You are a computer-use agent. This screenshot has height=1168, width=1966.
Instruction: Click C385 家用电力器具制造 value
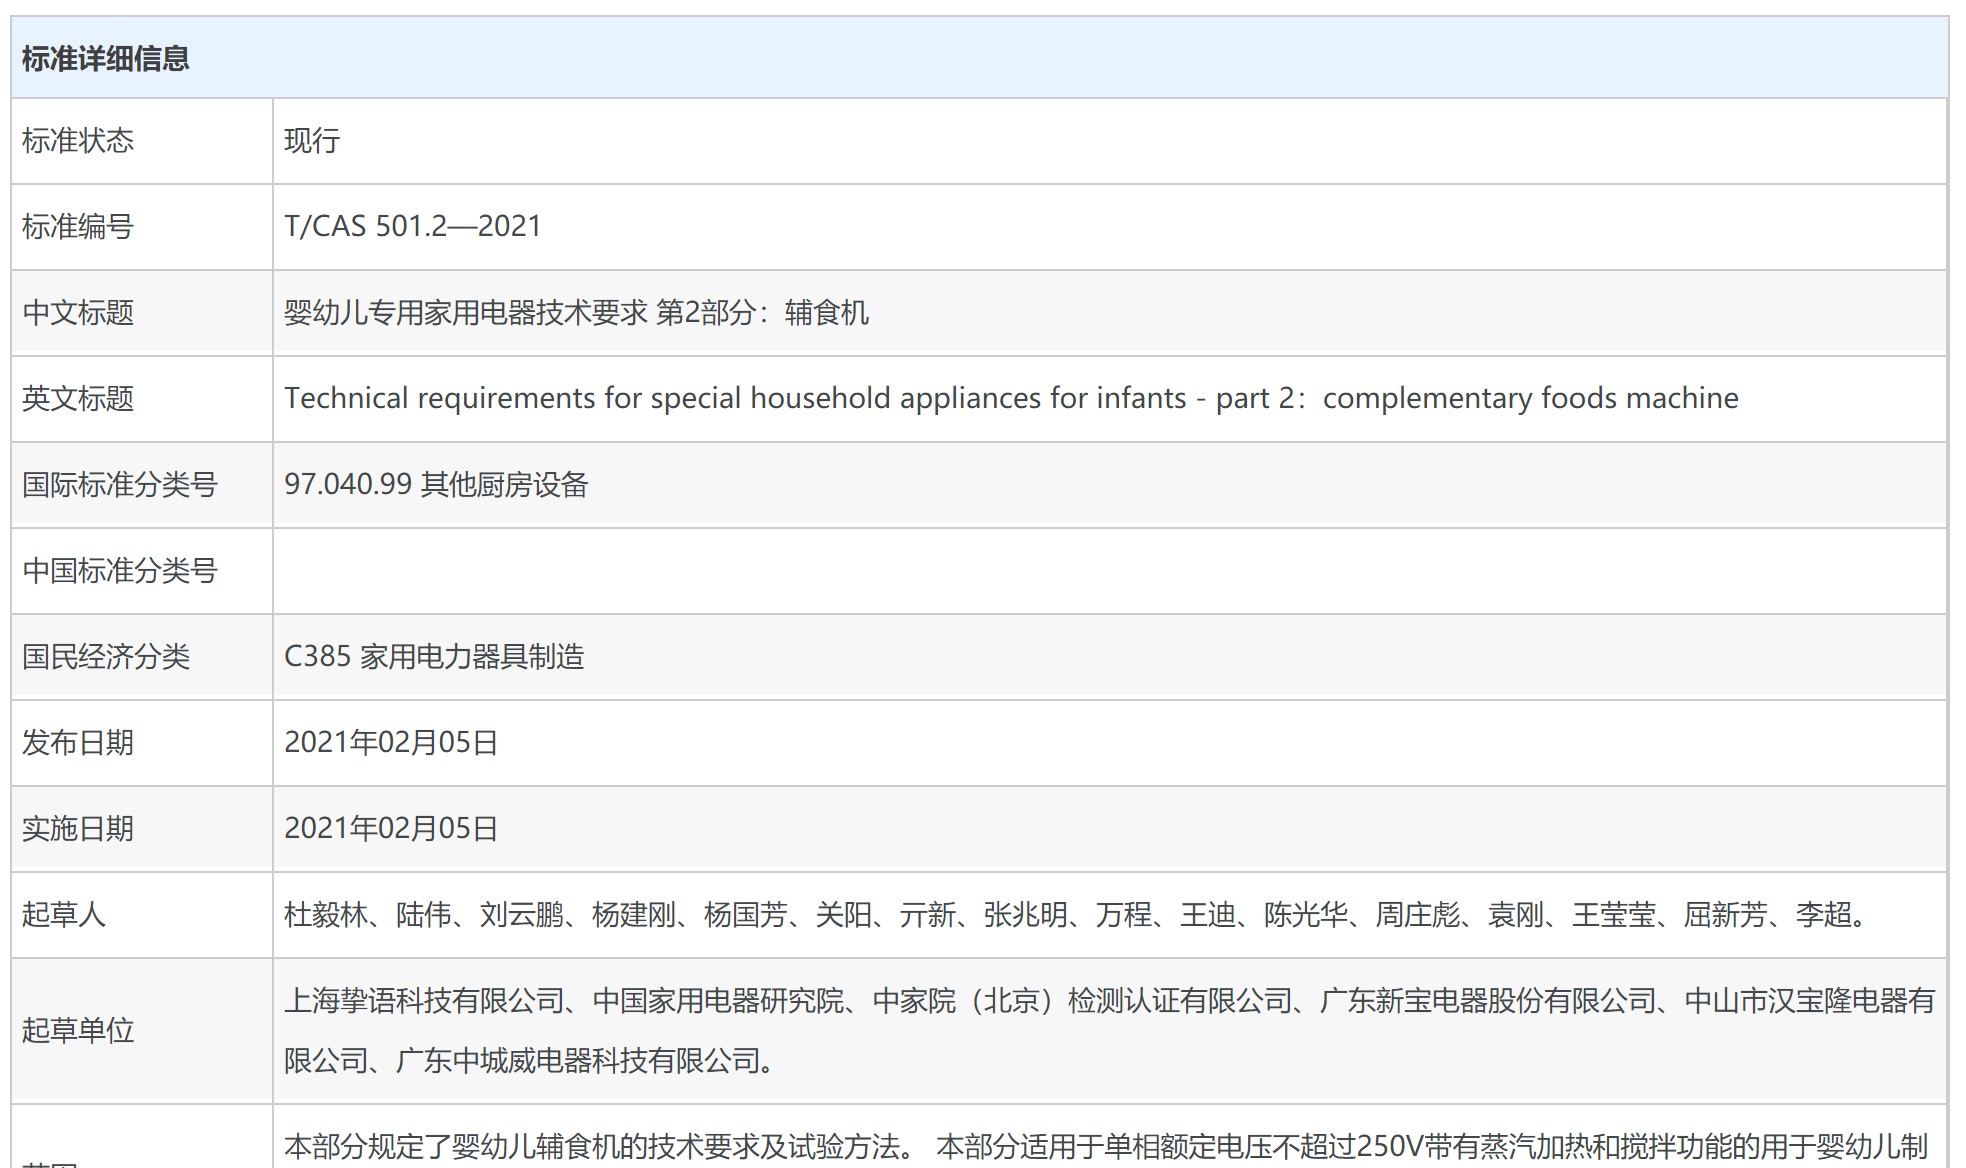click(434, 657)
